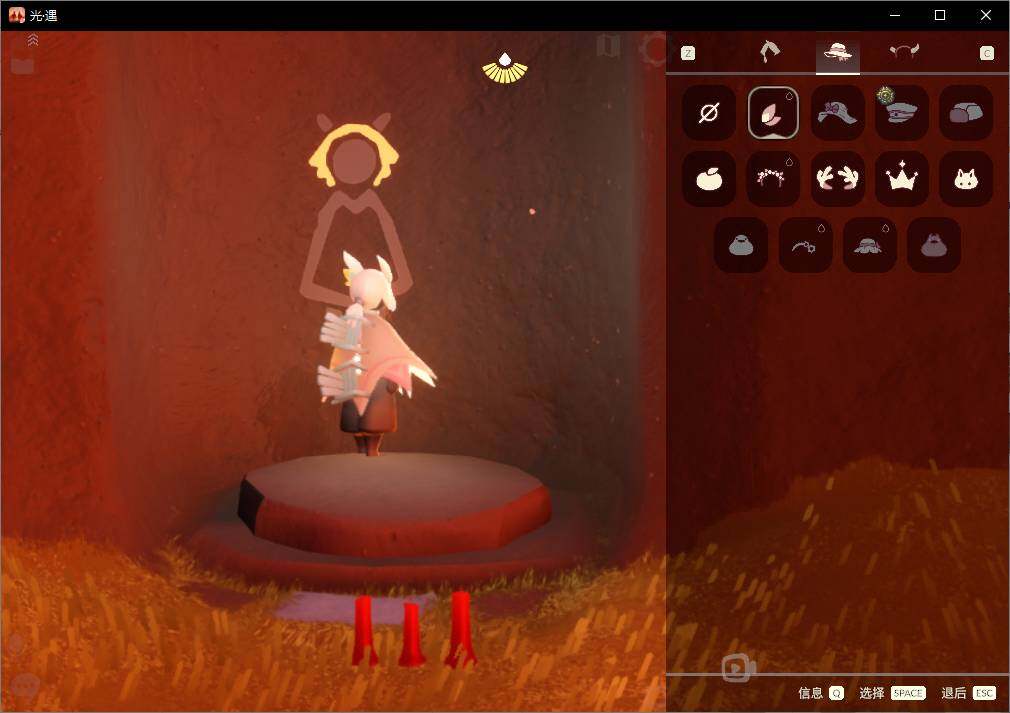
Task: Select the captain cap with green badge
Action: pos(902,113)
